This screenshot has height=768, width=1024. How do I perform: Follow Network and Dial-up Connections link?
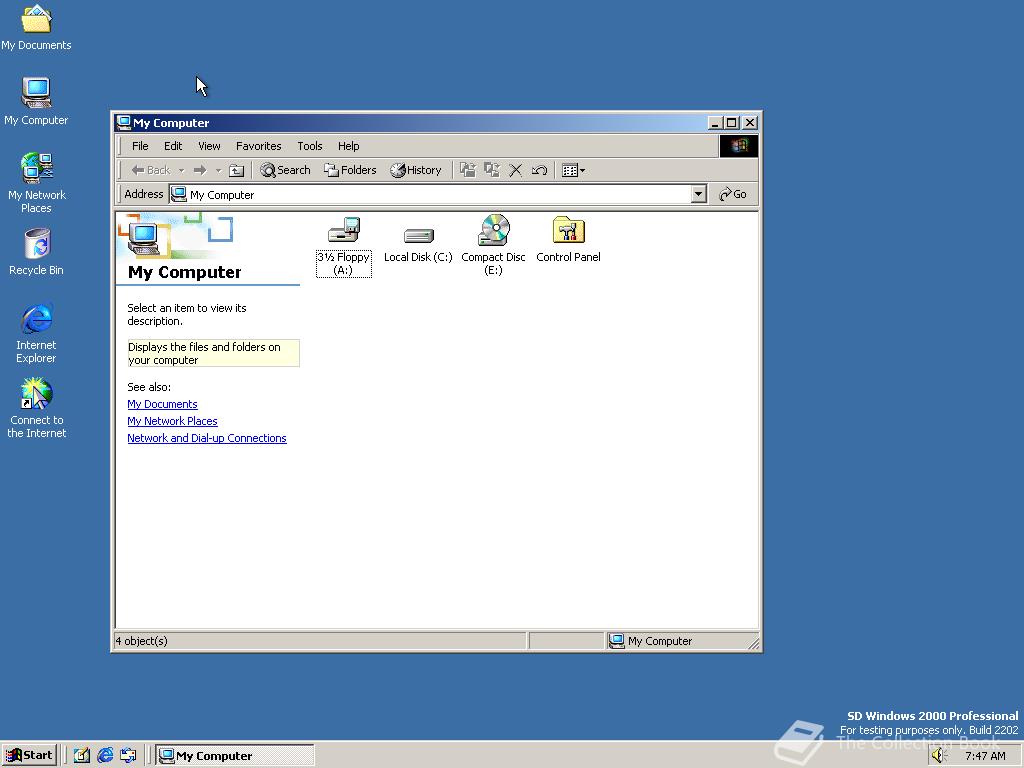coord(207,438)
